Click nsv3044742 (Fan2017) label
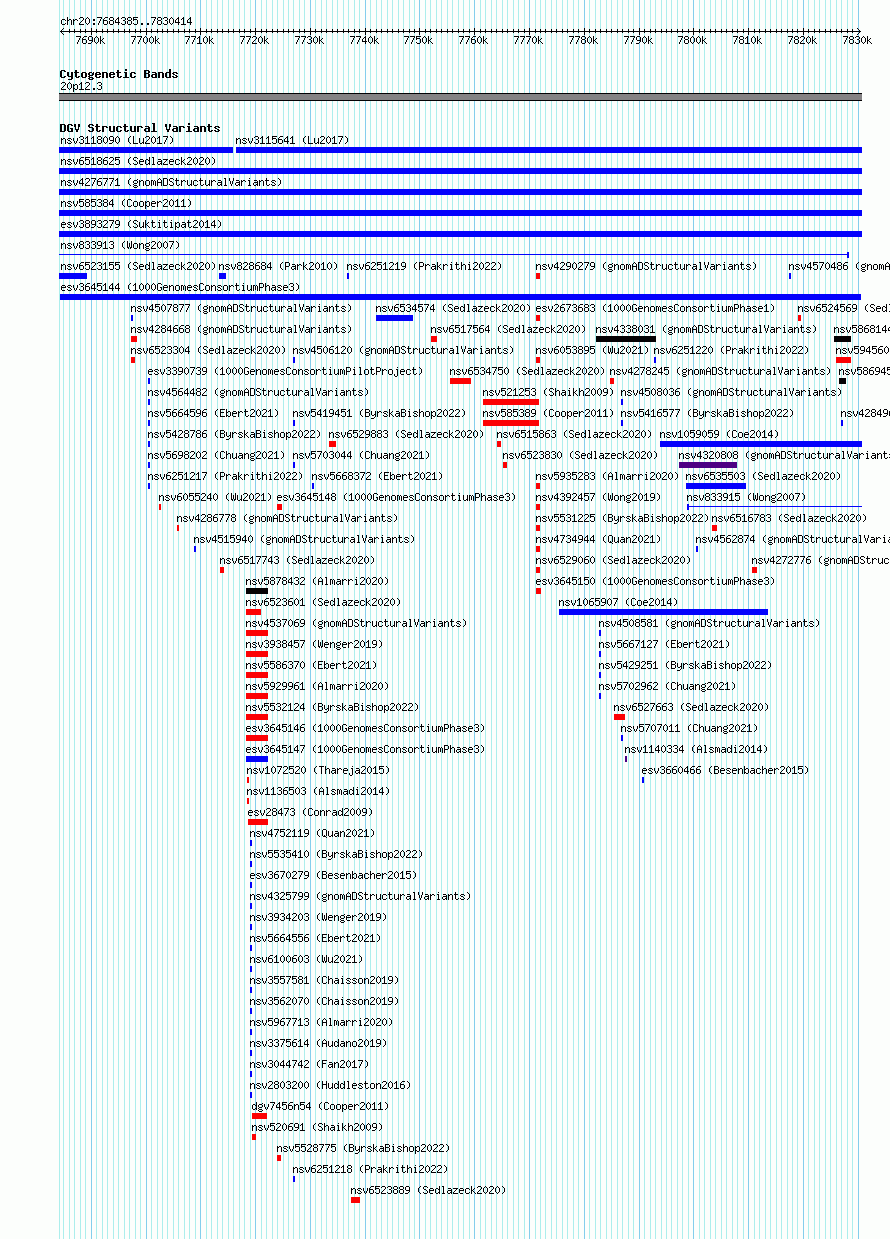The width and height of the screenshot is (890, 1239). pyautogui.click(x=310, y=1064)
